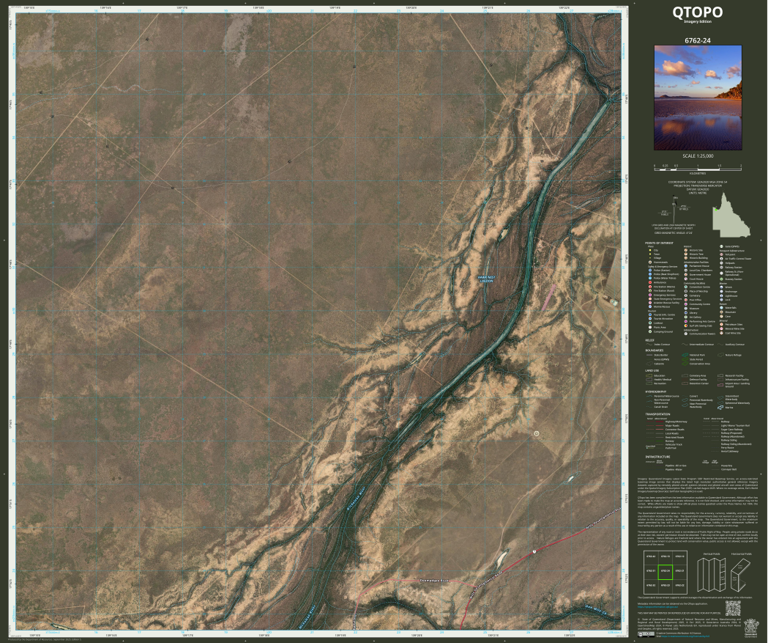Click the QR code
This screenshot has width=768, height=643.
(732, 608)
